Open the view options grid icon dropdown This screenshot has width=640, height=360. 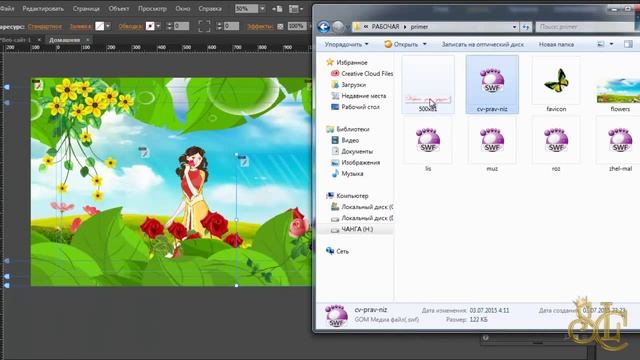point(296,9)
